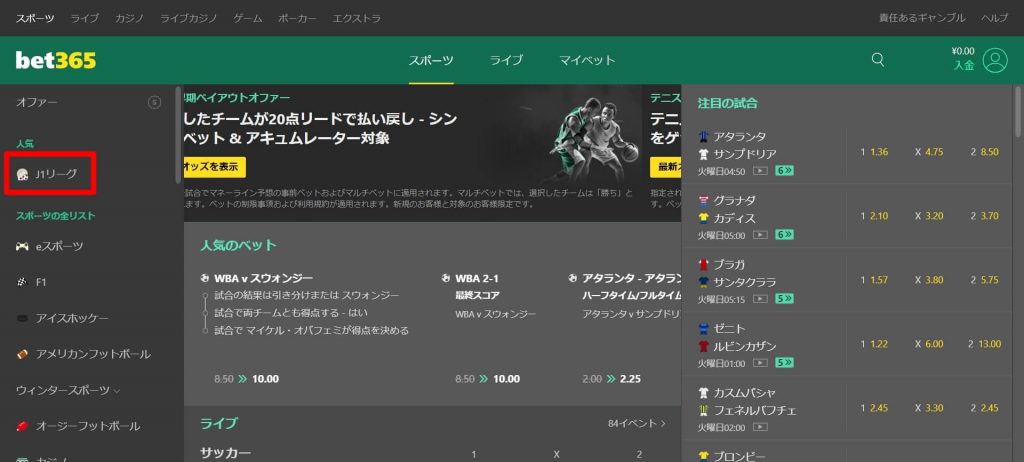Click the 入金 deposit link
This screenshot has width=1024, height=462.
963,65
